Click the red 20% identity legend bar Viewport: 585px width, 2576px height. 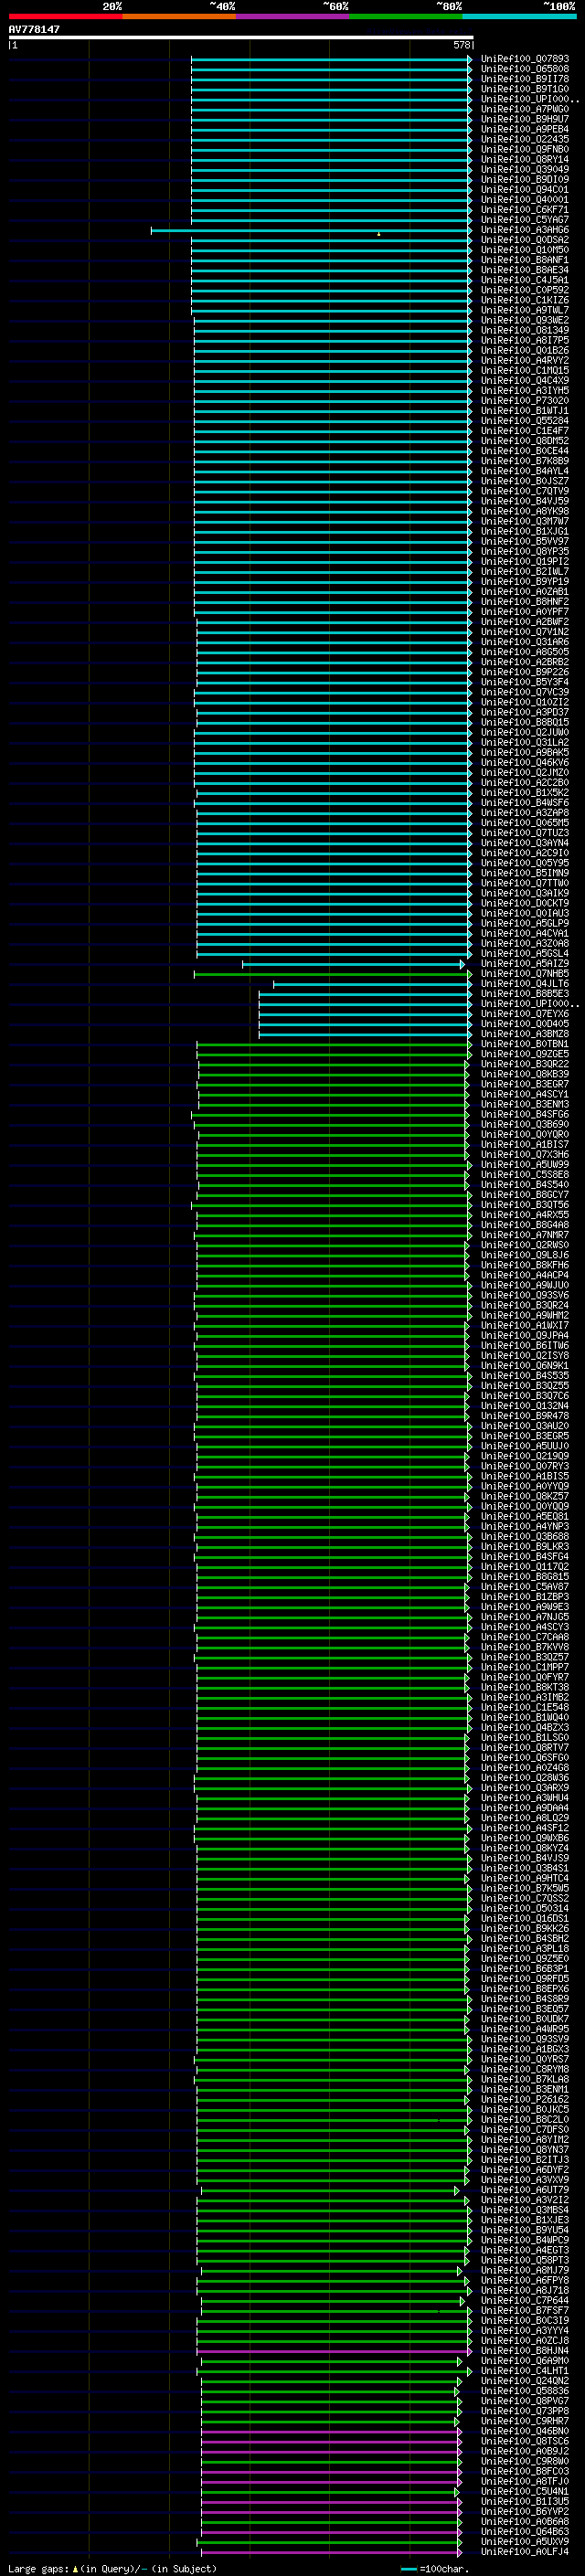pyautogui.click(x=65, y=16)
